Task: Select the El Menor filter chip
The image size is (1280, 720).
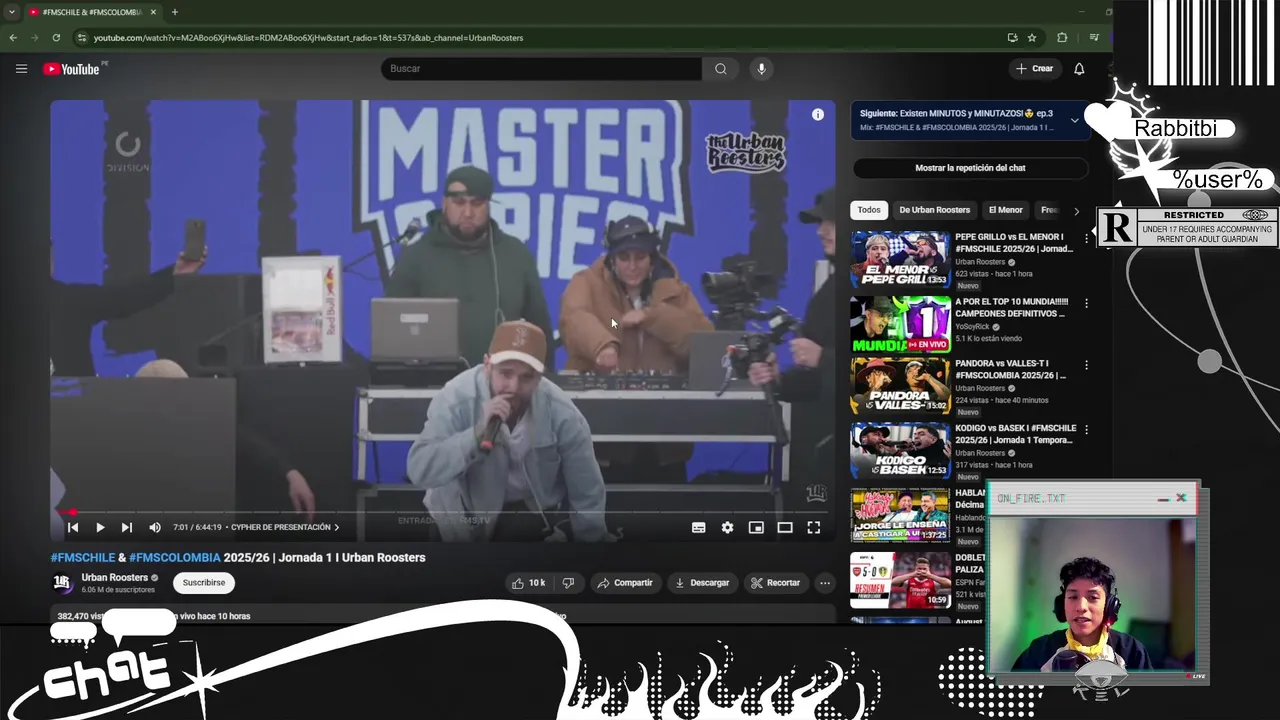Action: point(1005,210)
